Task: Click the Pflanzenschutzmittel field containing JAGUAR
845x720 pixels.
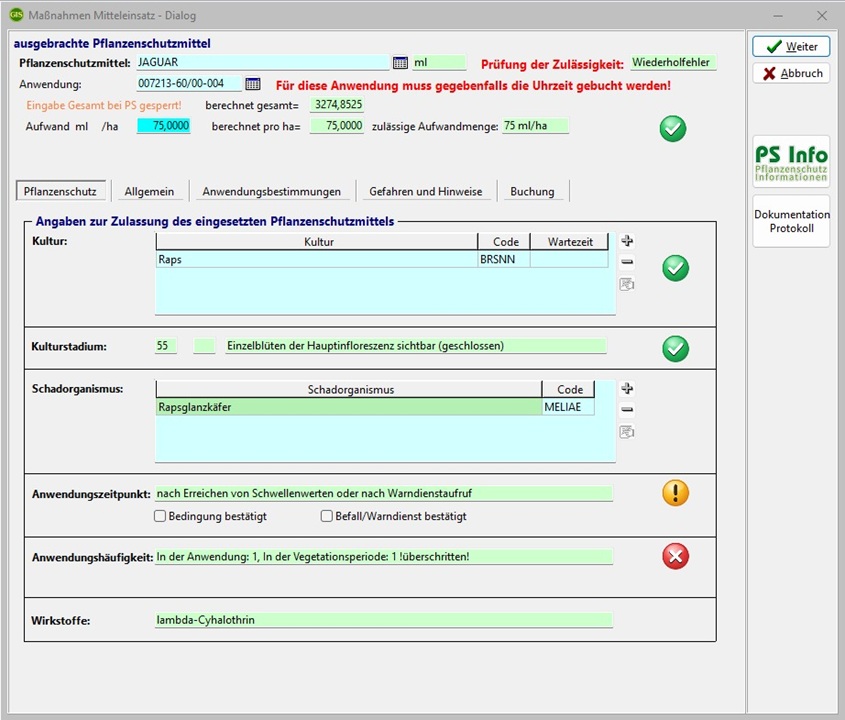Action: point(262,63)
